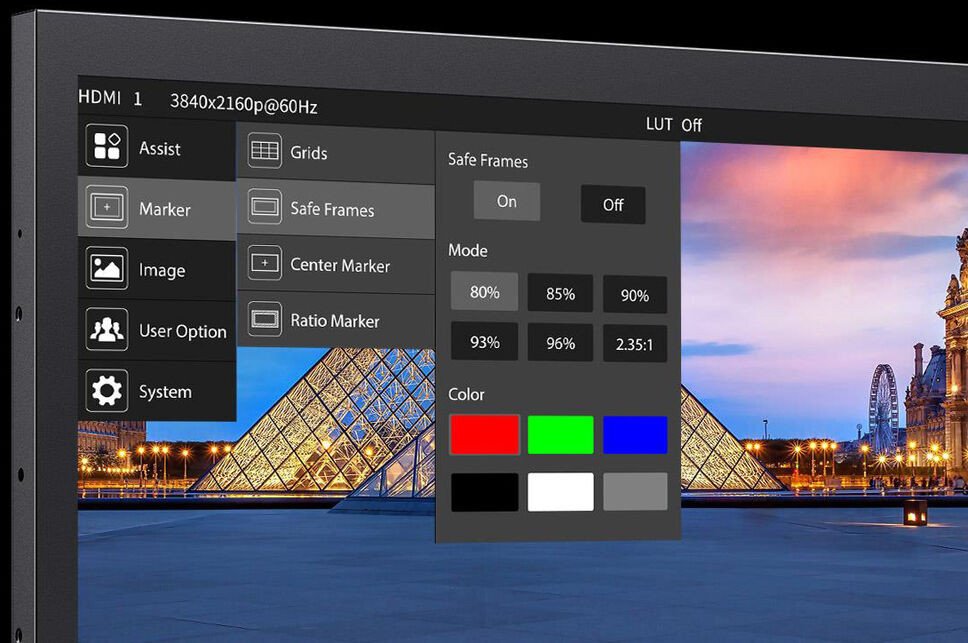Click the Ratio Marker icon
This screenshot has height=643, width=968.
click(265, 318)
